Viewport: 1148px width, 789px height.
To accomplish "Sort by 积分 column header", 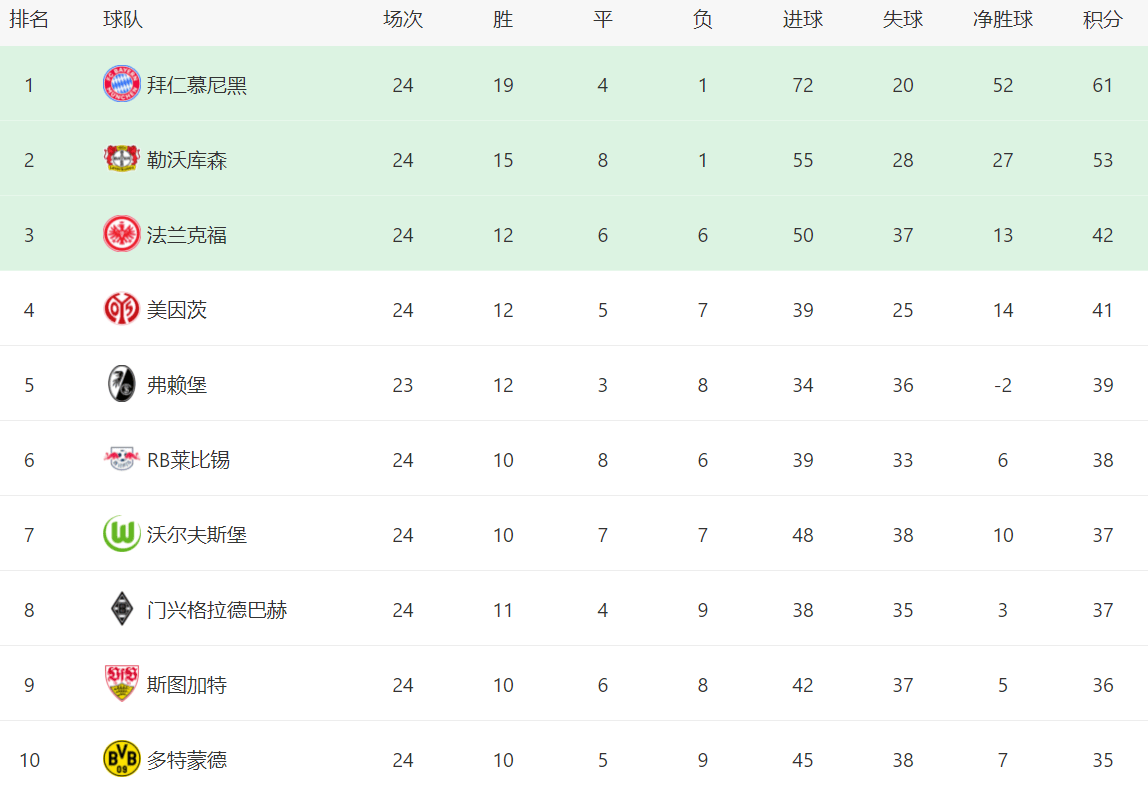I will pyautogui.click(x=1103, y=20).
